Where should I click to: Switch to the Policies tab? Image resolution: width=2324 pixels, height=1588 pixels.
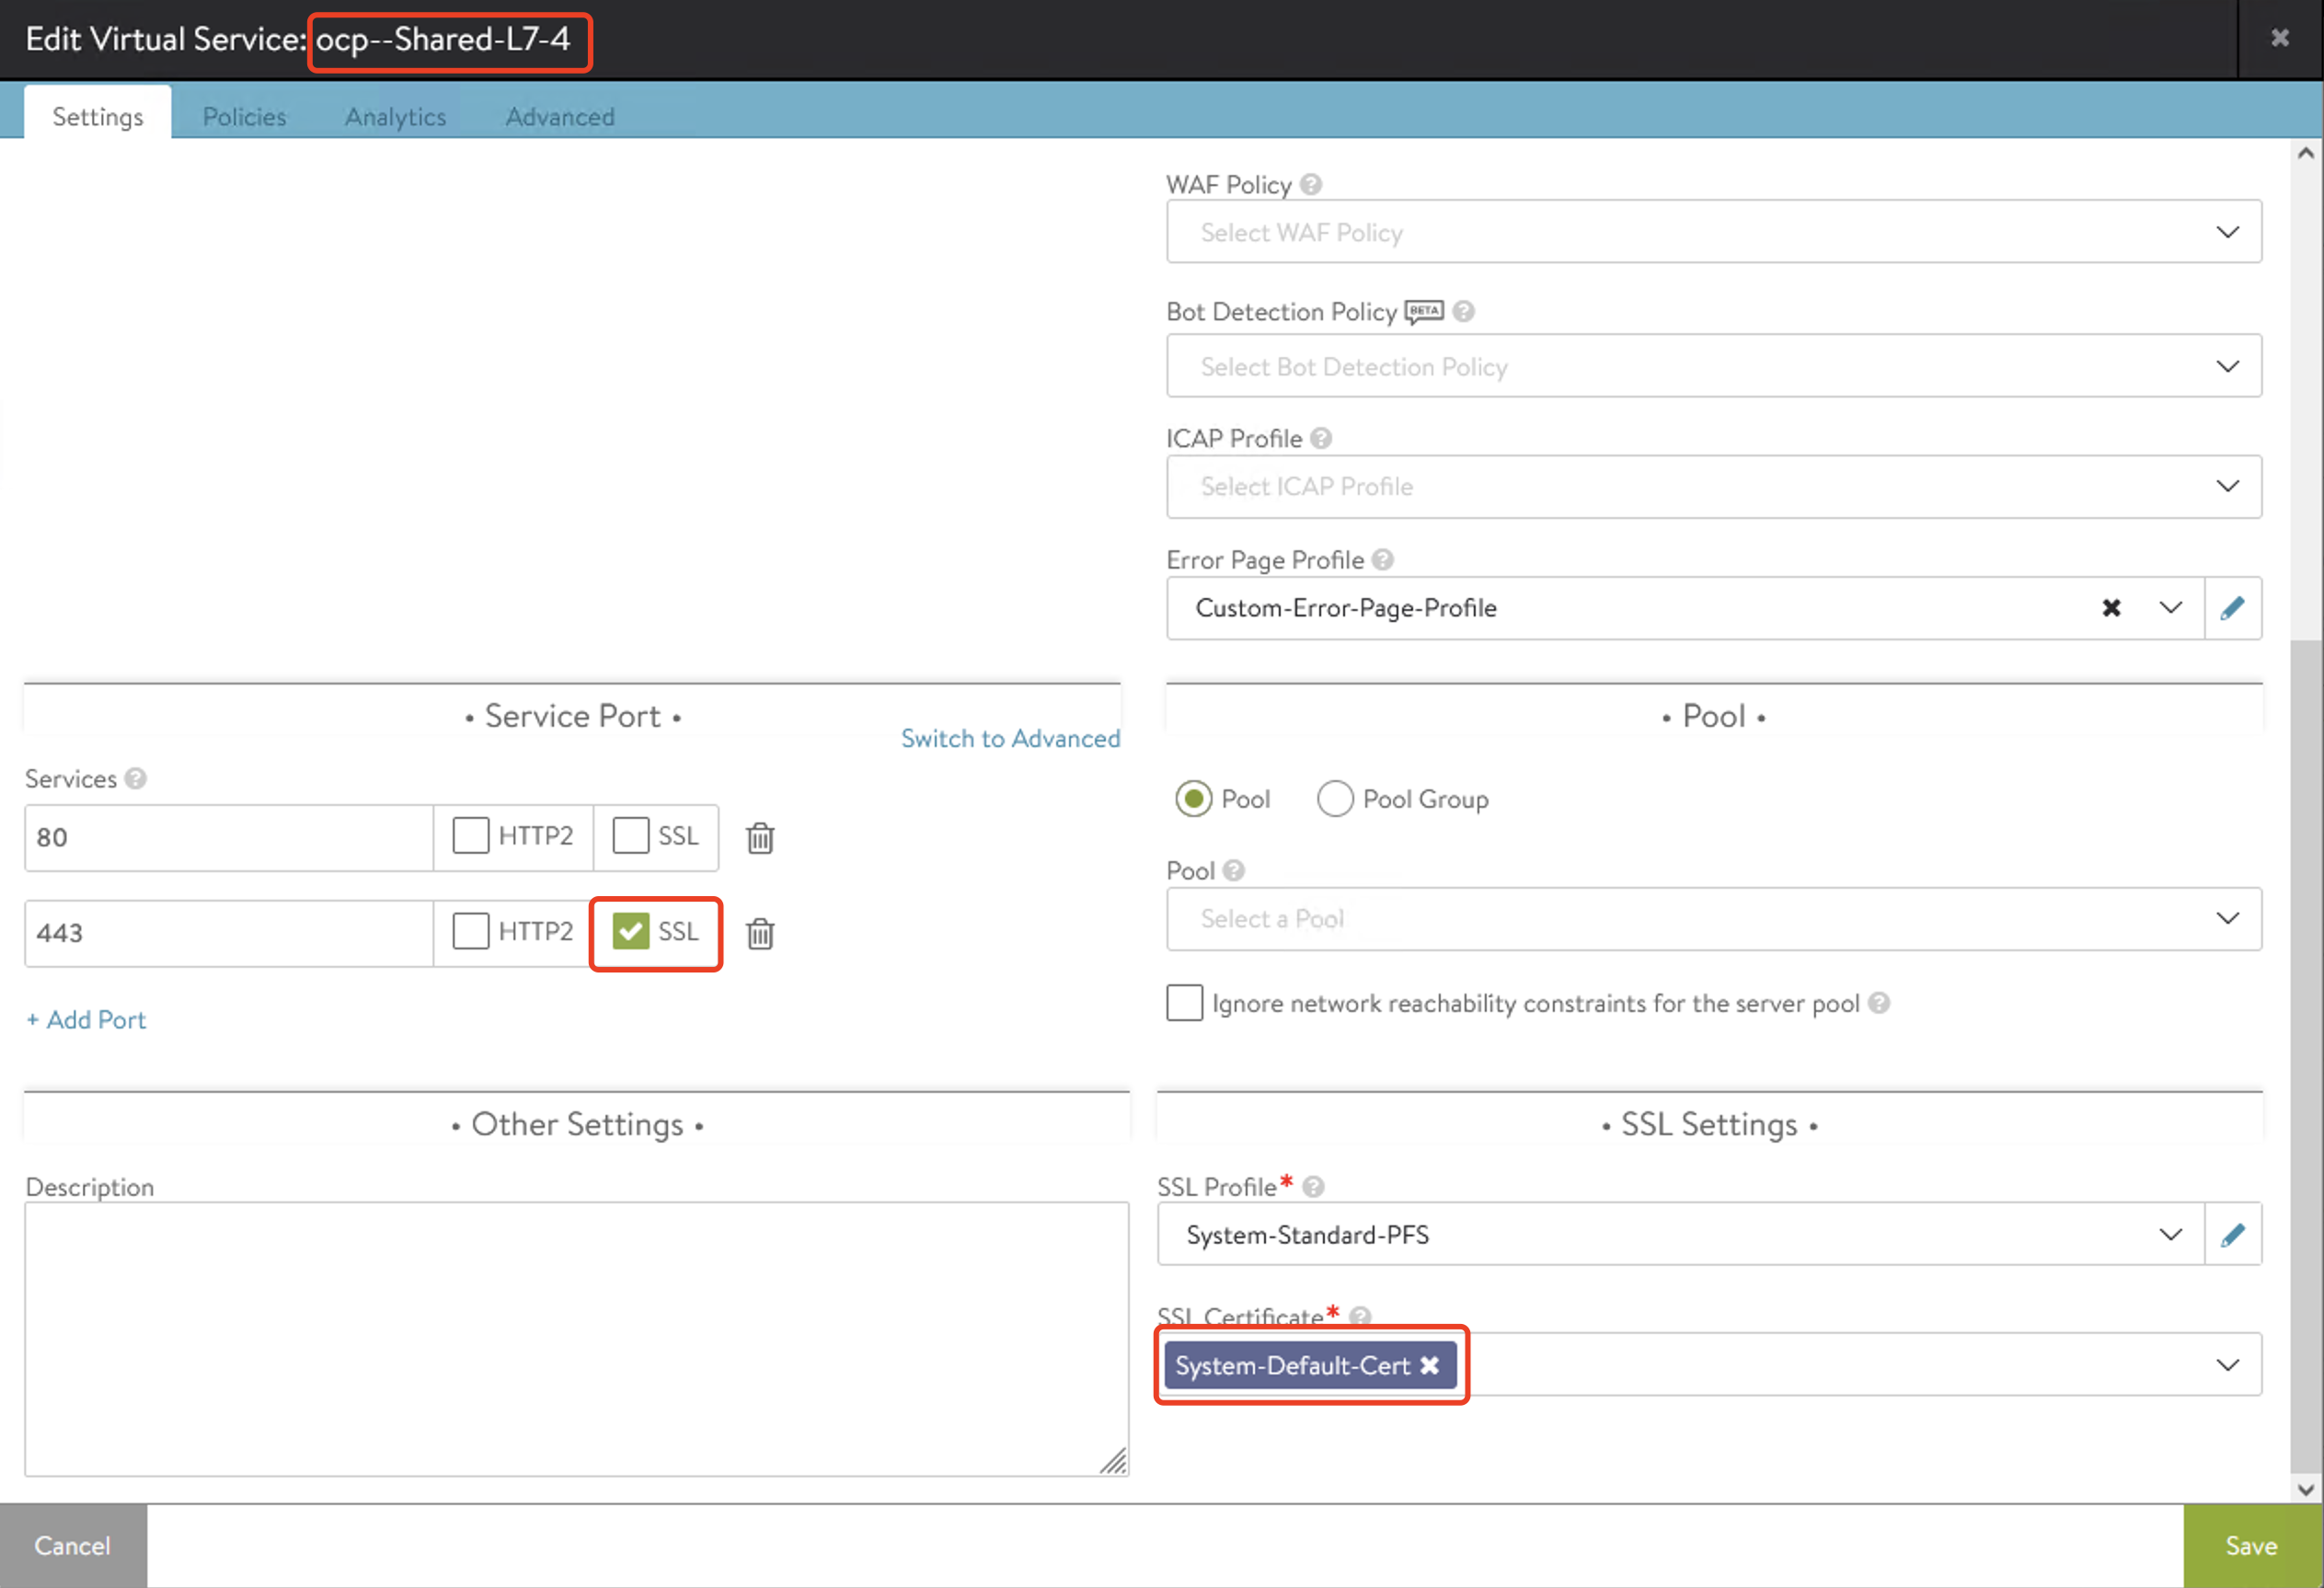pos(244,117)
